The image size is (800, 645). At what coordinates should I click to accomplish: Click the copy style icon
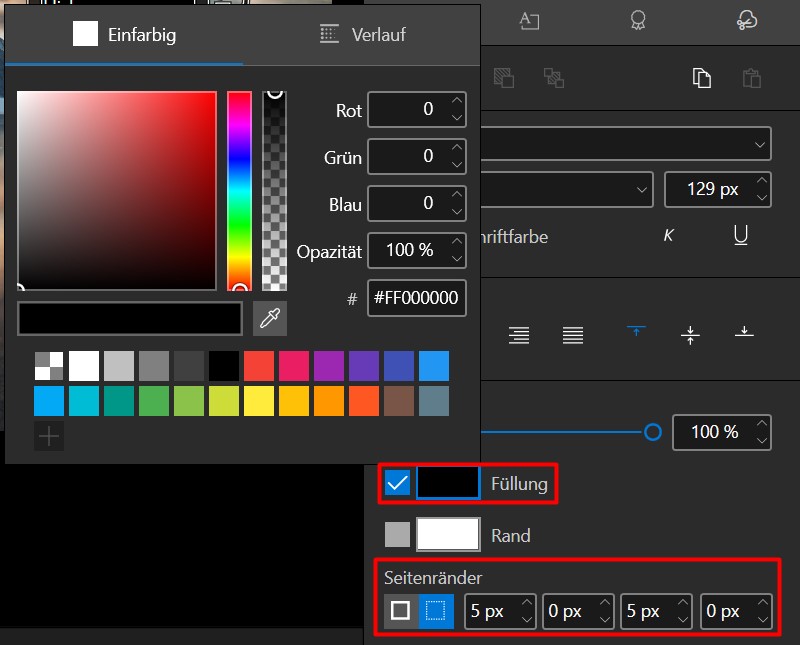[702, 79]
